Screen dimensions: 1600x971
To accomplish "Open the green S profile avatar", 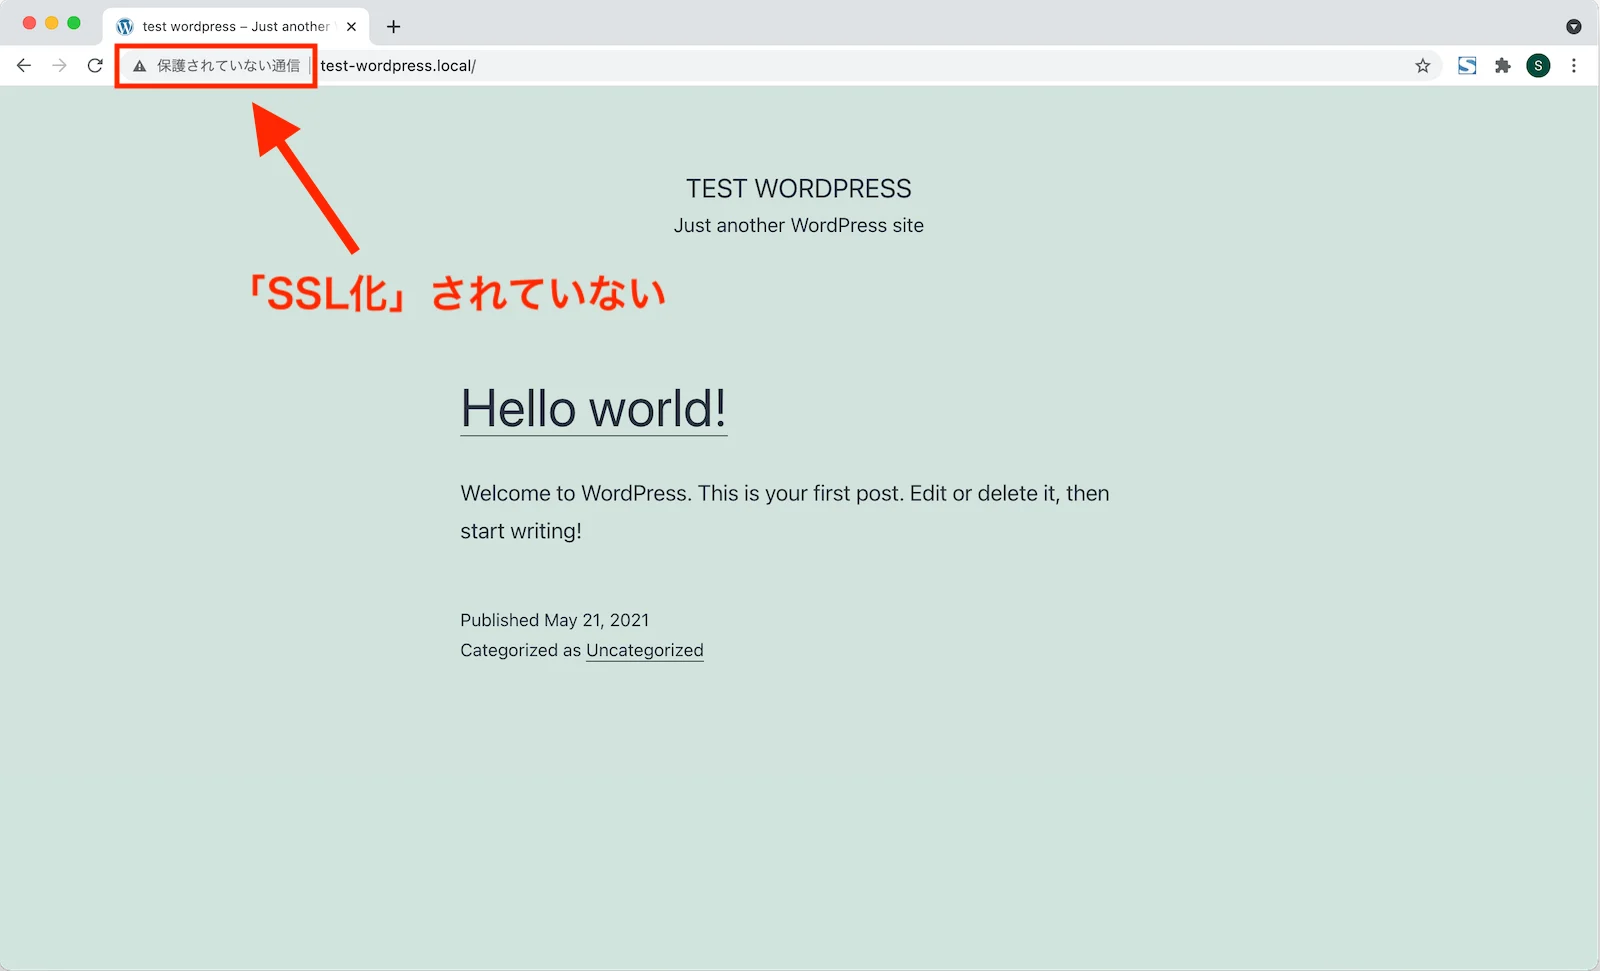I will pyautogui.click(x=1537, y=65).
